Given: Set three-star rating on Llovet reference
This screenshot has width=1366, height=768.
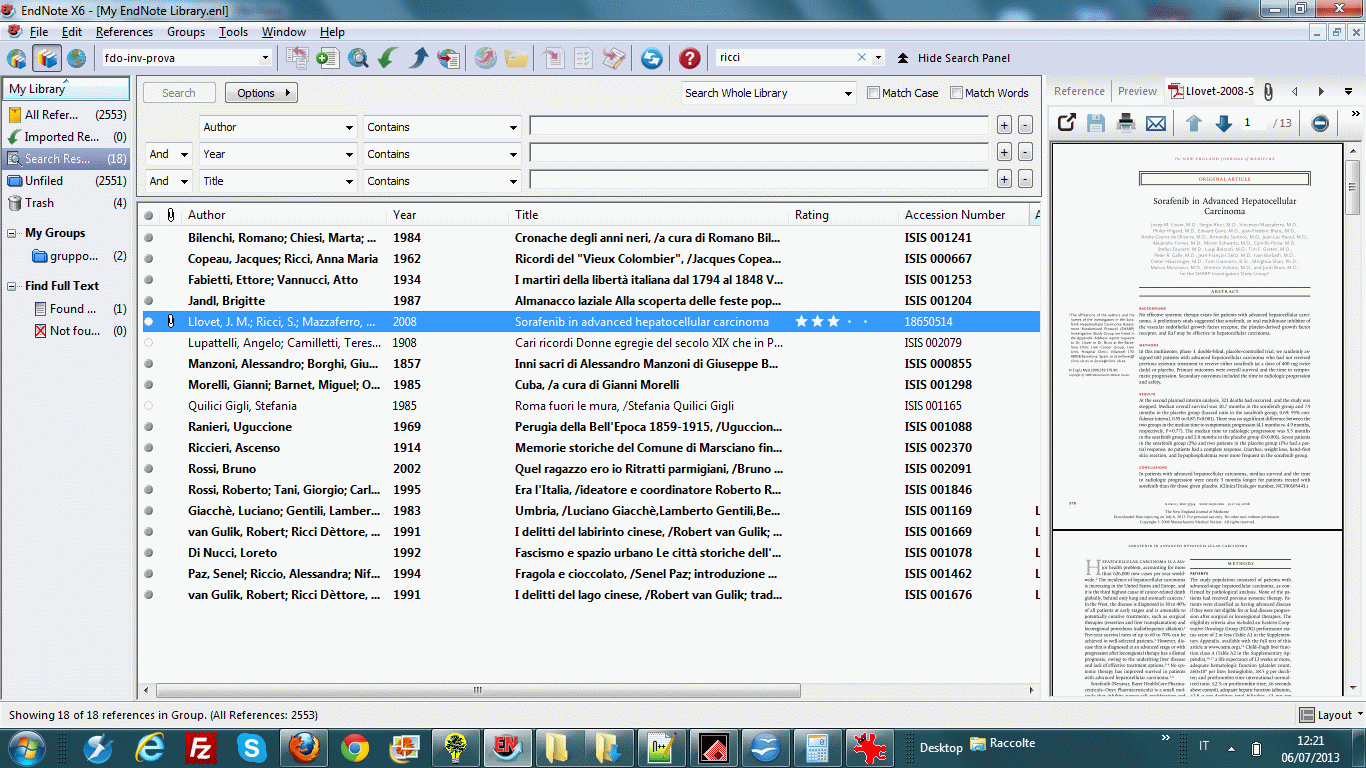Looking at the screenshot, I should 833,322.
